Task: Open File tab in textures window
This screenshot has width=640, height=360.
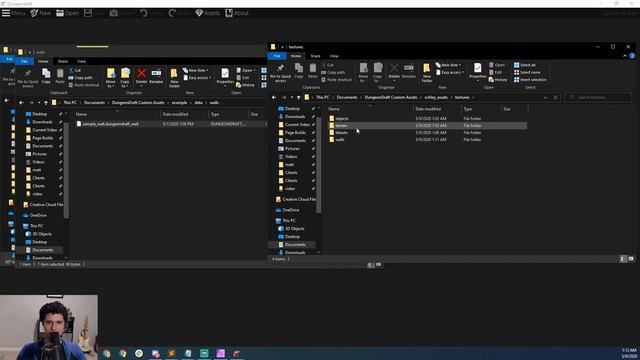Action: pyautogui.click(x=277, y=56)
